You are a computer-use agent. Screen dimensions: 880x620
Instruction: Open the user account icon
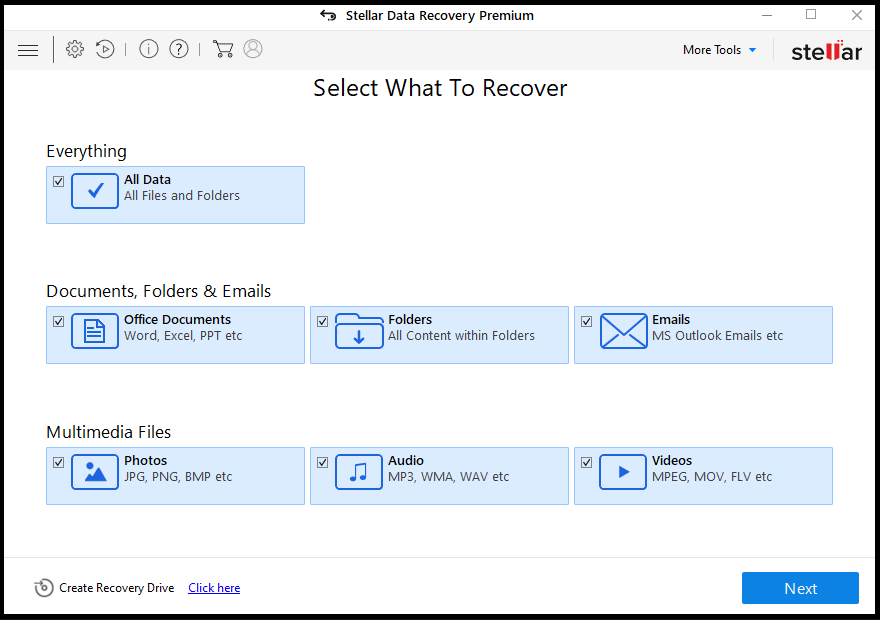[253, 49]
